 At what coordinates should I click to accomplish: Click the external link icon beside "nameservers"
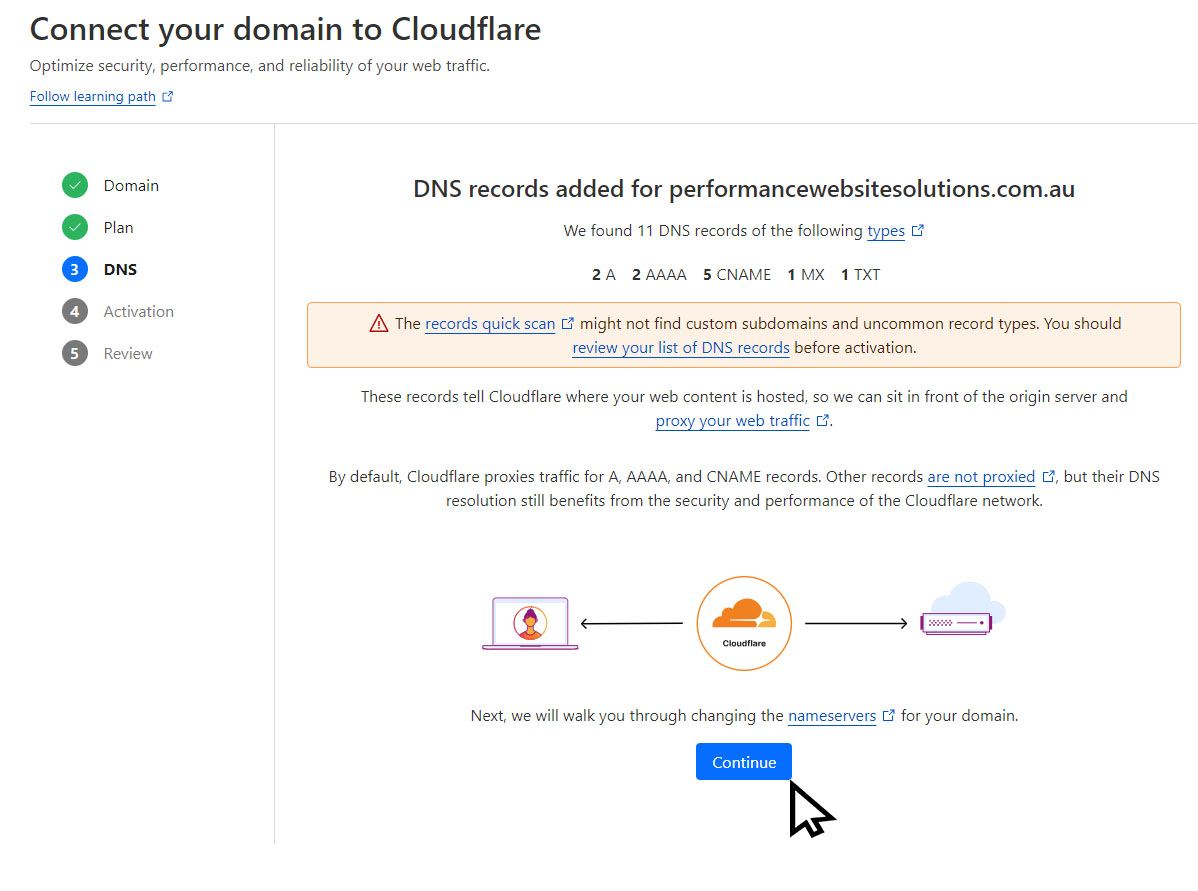tap(888, 715)
